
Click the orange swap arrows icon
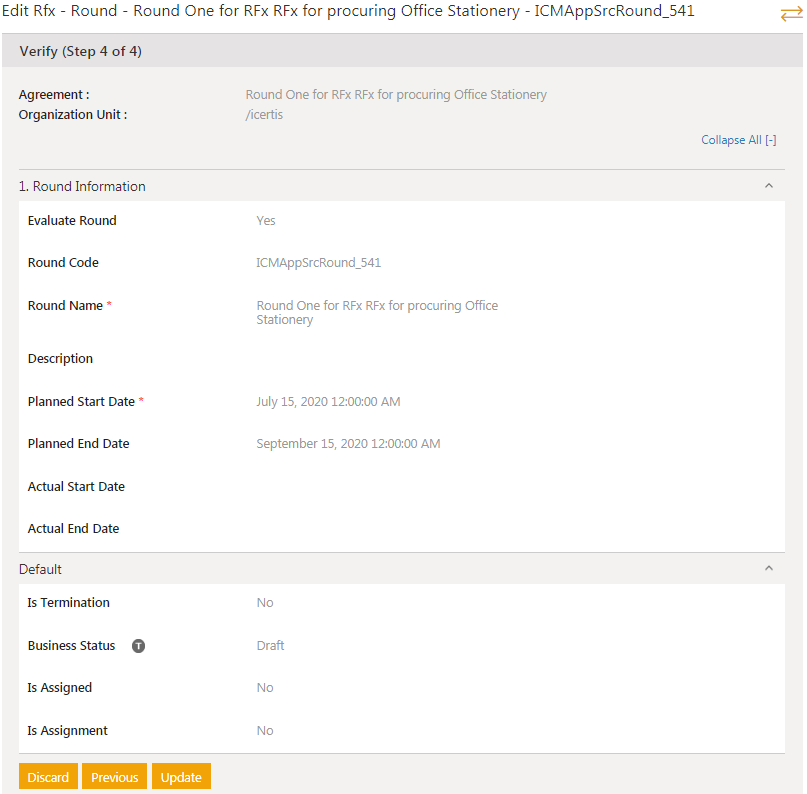pos(791,14)
